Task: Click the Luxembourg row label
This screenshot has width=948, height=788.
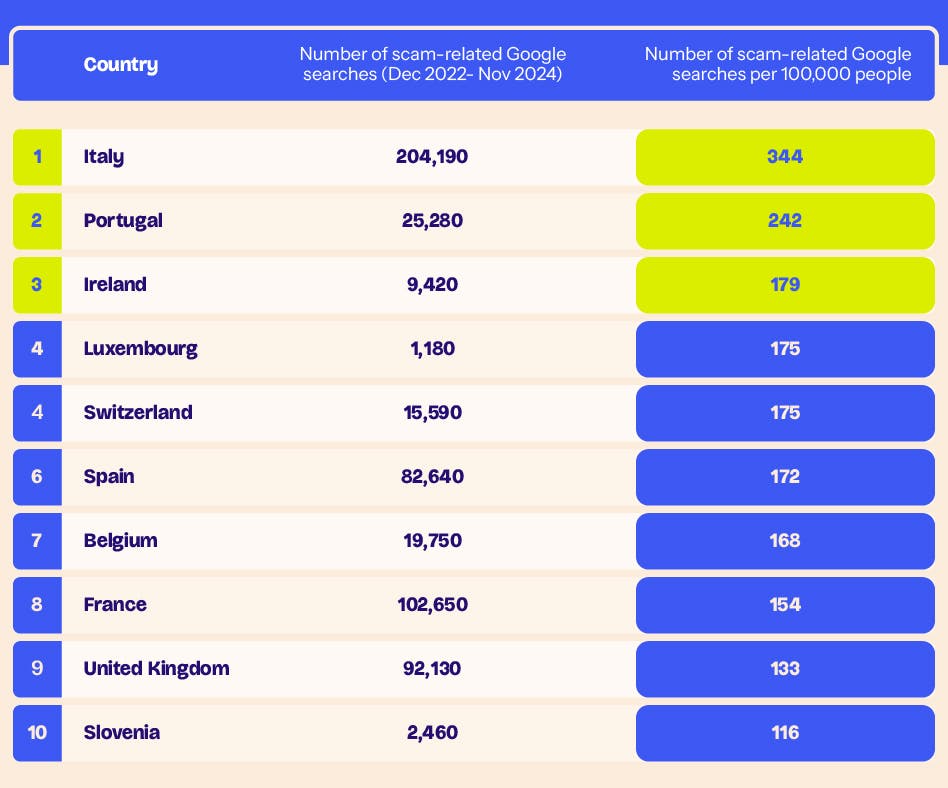Action: [x=140, y=349]
